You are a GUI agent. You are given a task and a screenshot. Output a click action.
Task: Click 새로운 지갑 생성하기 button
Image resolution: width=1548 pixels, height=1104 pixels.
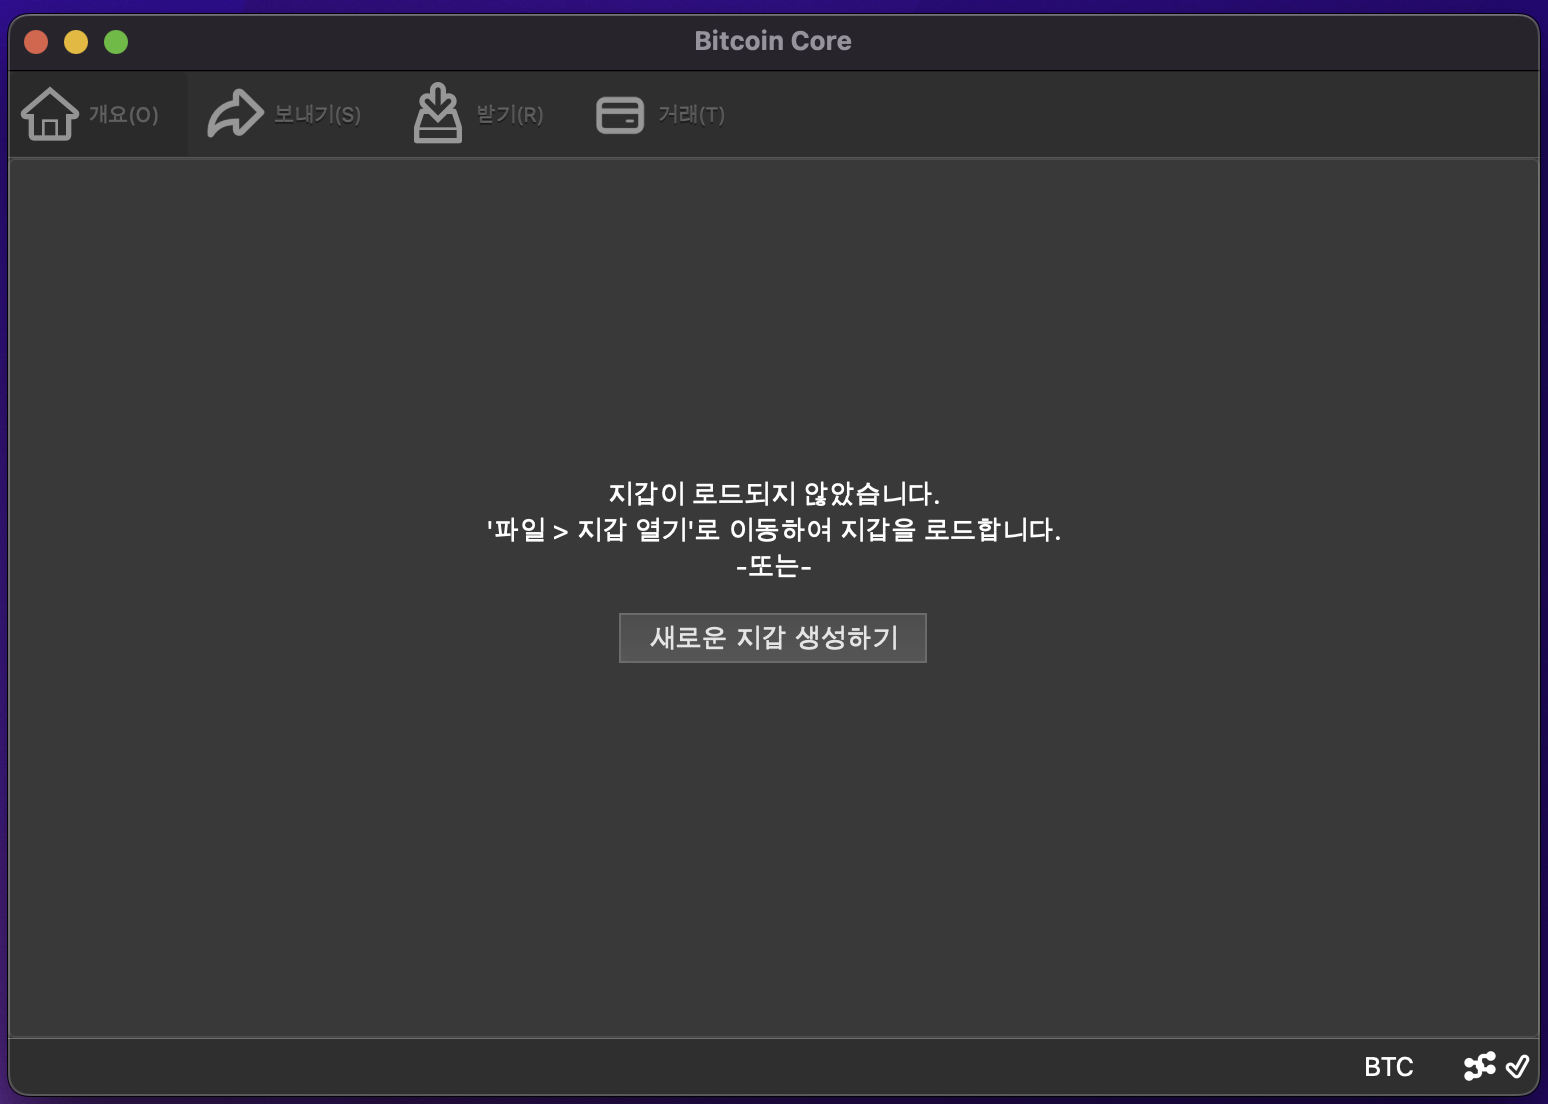pyautogui.click(x=773, y=638)
